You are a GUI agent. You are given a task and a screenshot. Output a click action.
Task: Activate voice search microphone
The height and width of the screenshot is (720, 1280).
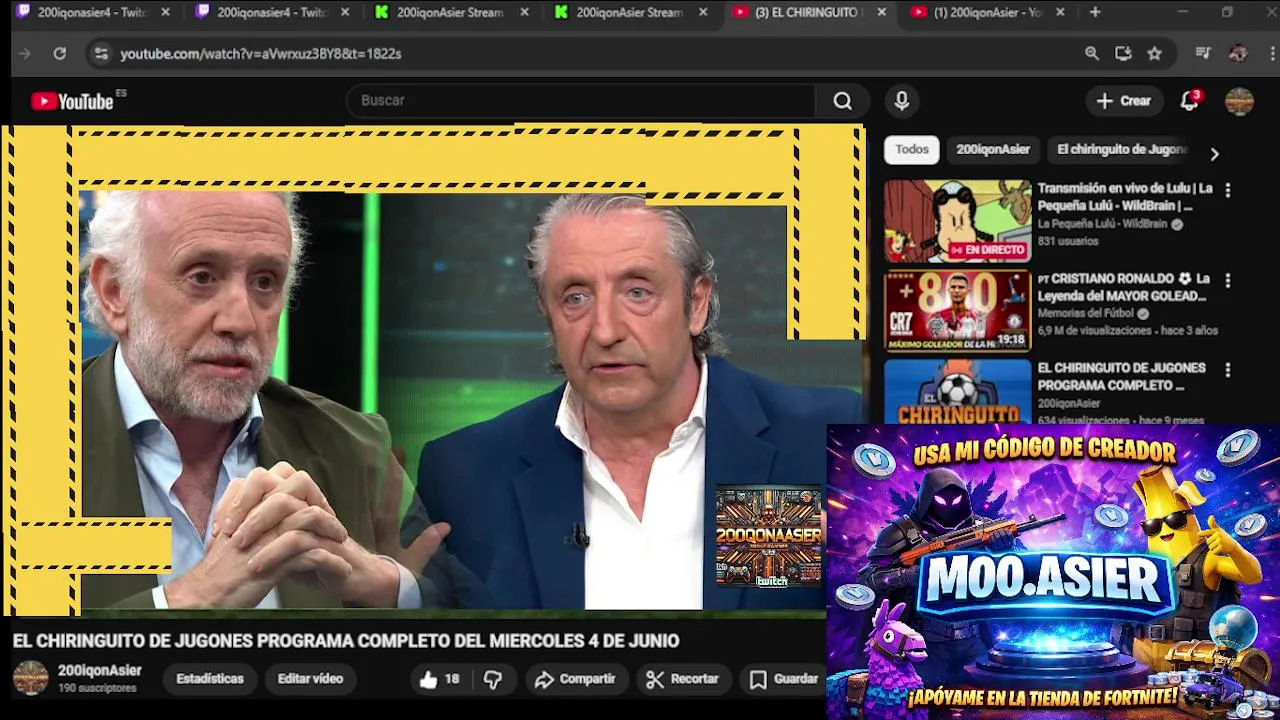[901, 101]
